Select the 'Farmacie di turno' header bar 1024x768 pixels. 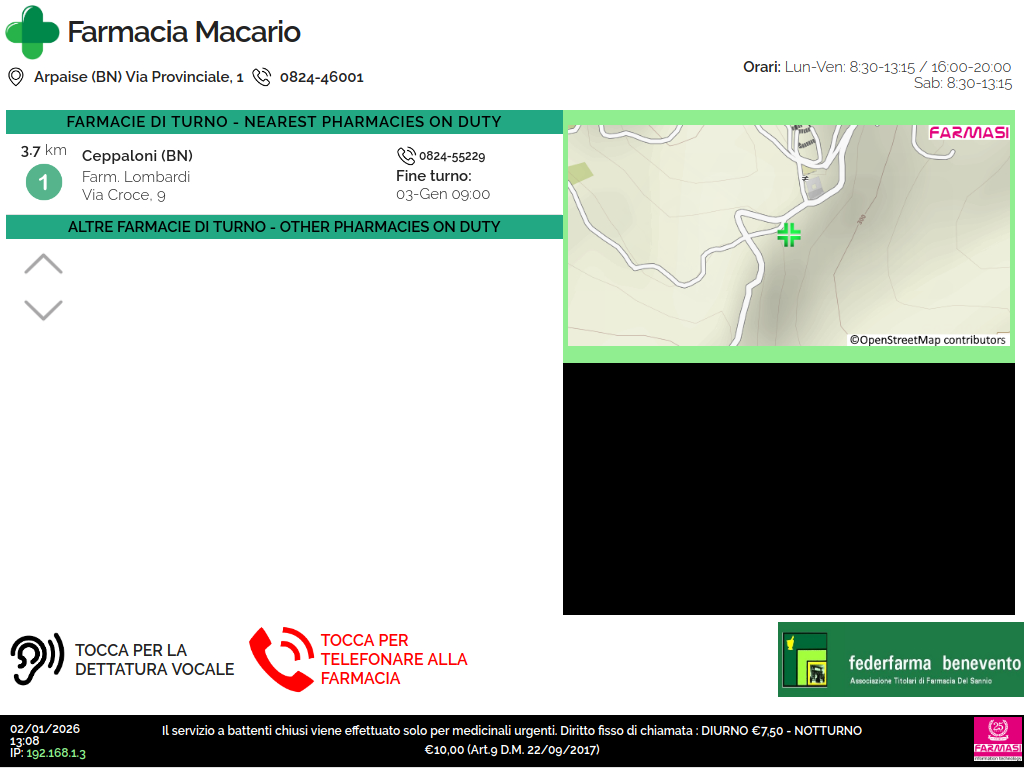pos(284,122)
